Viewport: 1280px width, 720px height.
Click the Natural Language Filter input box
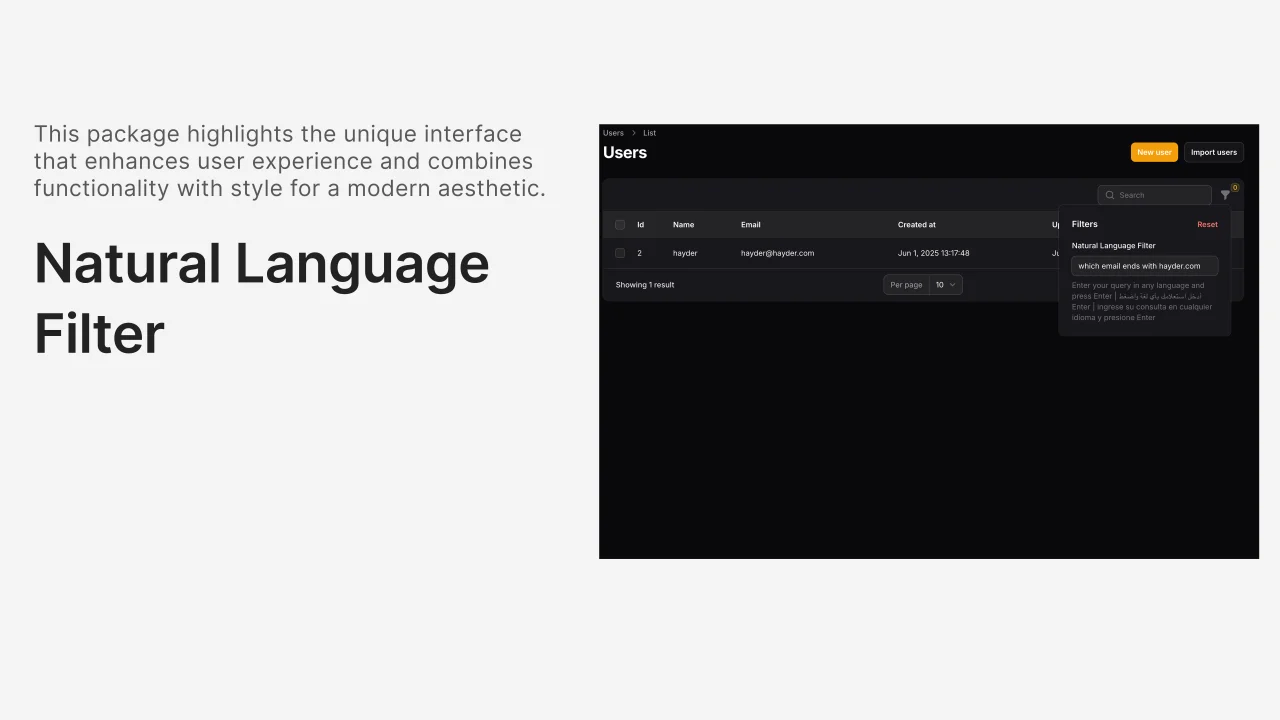click(x=1144, y=265)
